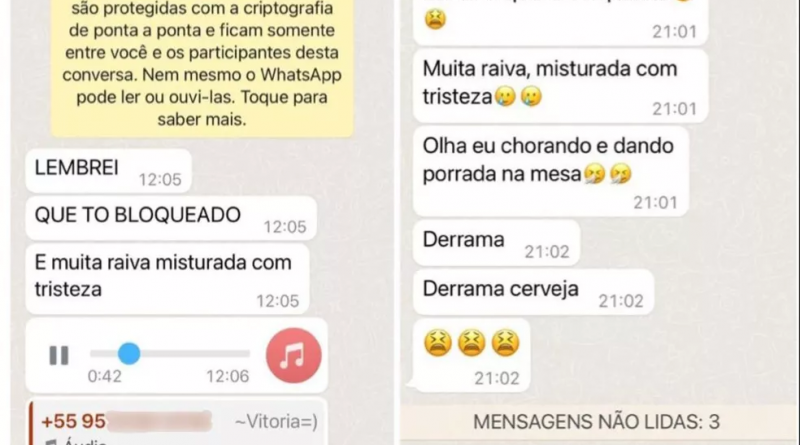This screenshot has width=800, height=445.
Task: Click the Derrama cerveja message bubble
Action: pos(533,292)
